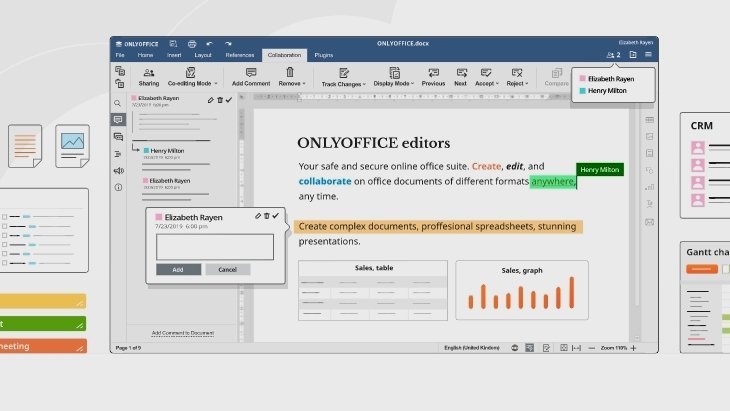Switch to the Home tab
Viewport: 730px width, 411px height.
tap(145, 55)
